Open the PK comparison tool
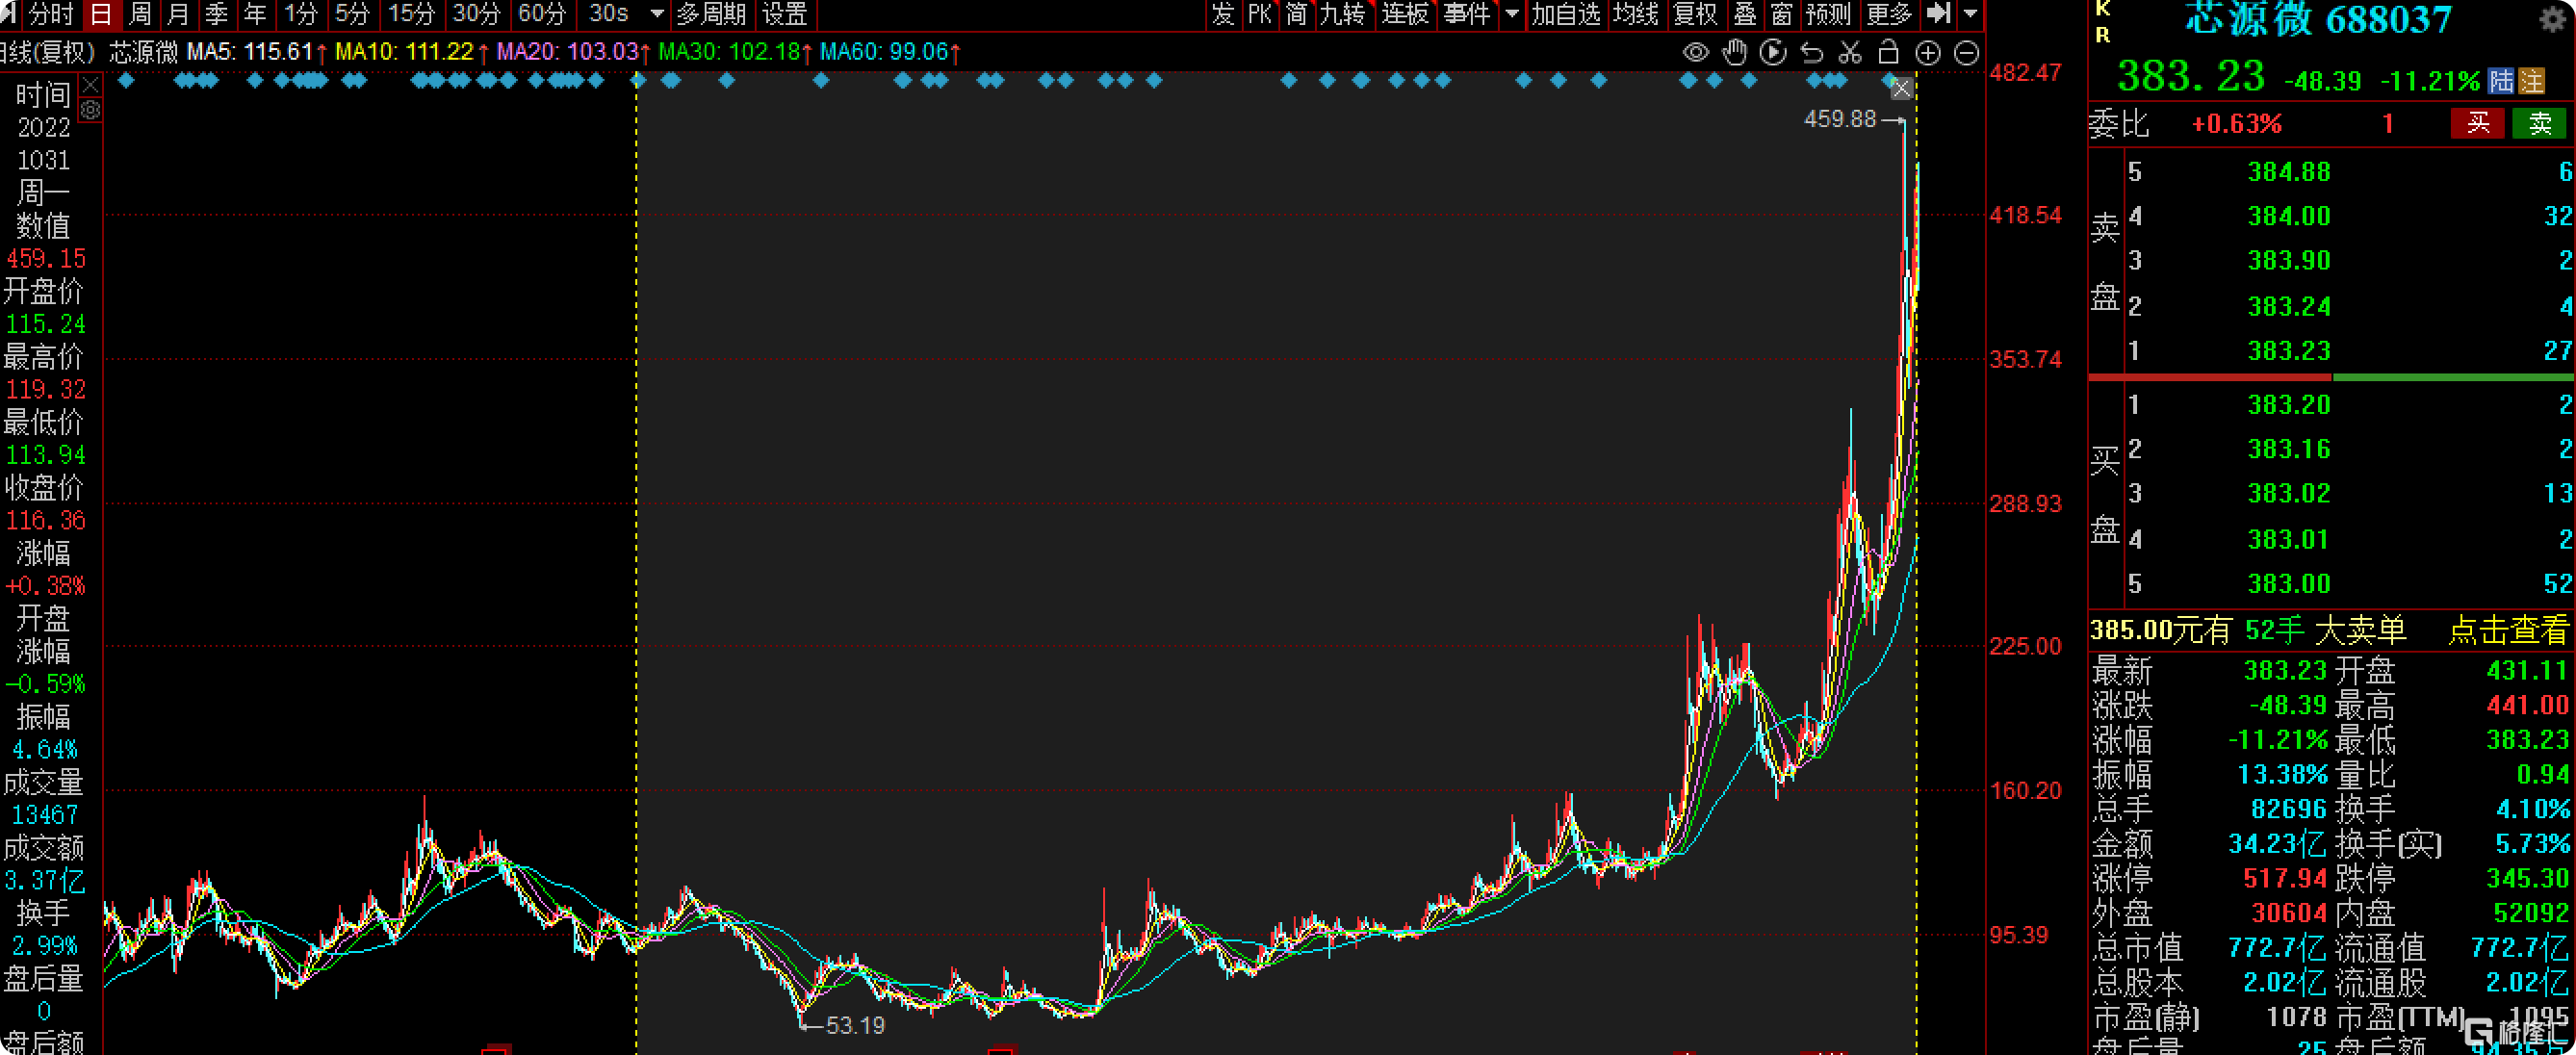The height and width of the screenshot is (1055, 2576). pyautogui.click(x=1260, y=14)
